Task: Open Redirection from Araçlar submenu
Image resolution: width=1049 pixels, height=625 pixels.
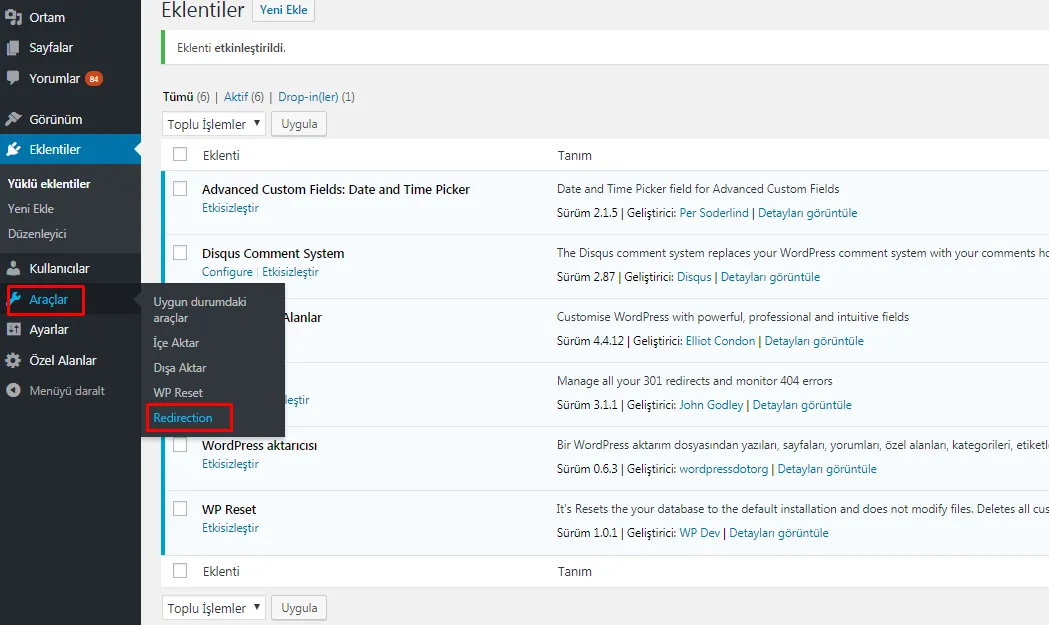Action: coord(183,418)
